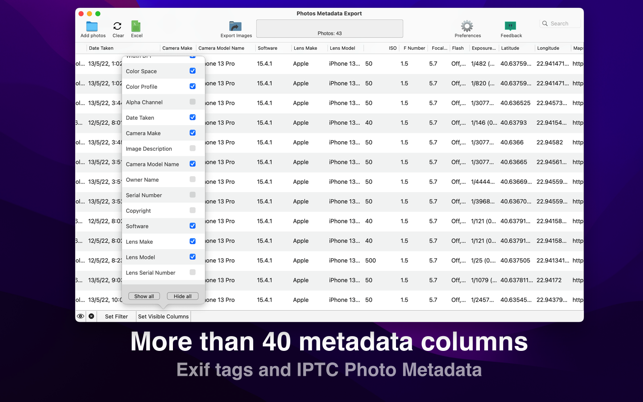This screenshot has width=643, height=402.
Task: Uncheck Camera Model Name checkbox
Action: (x=192, y=164)
